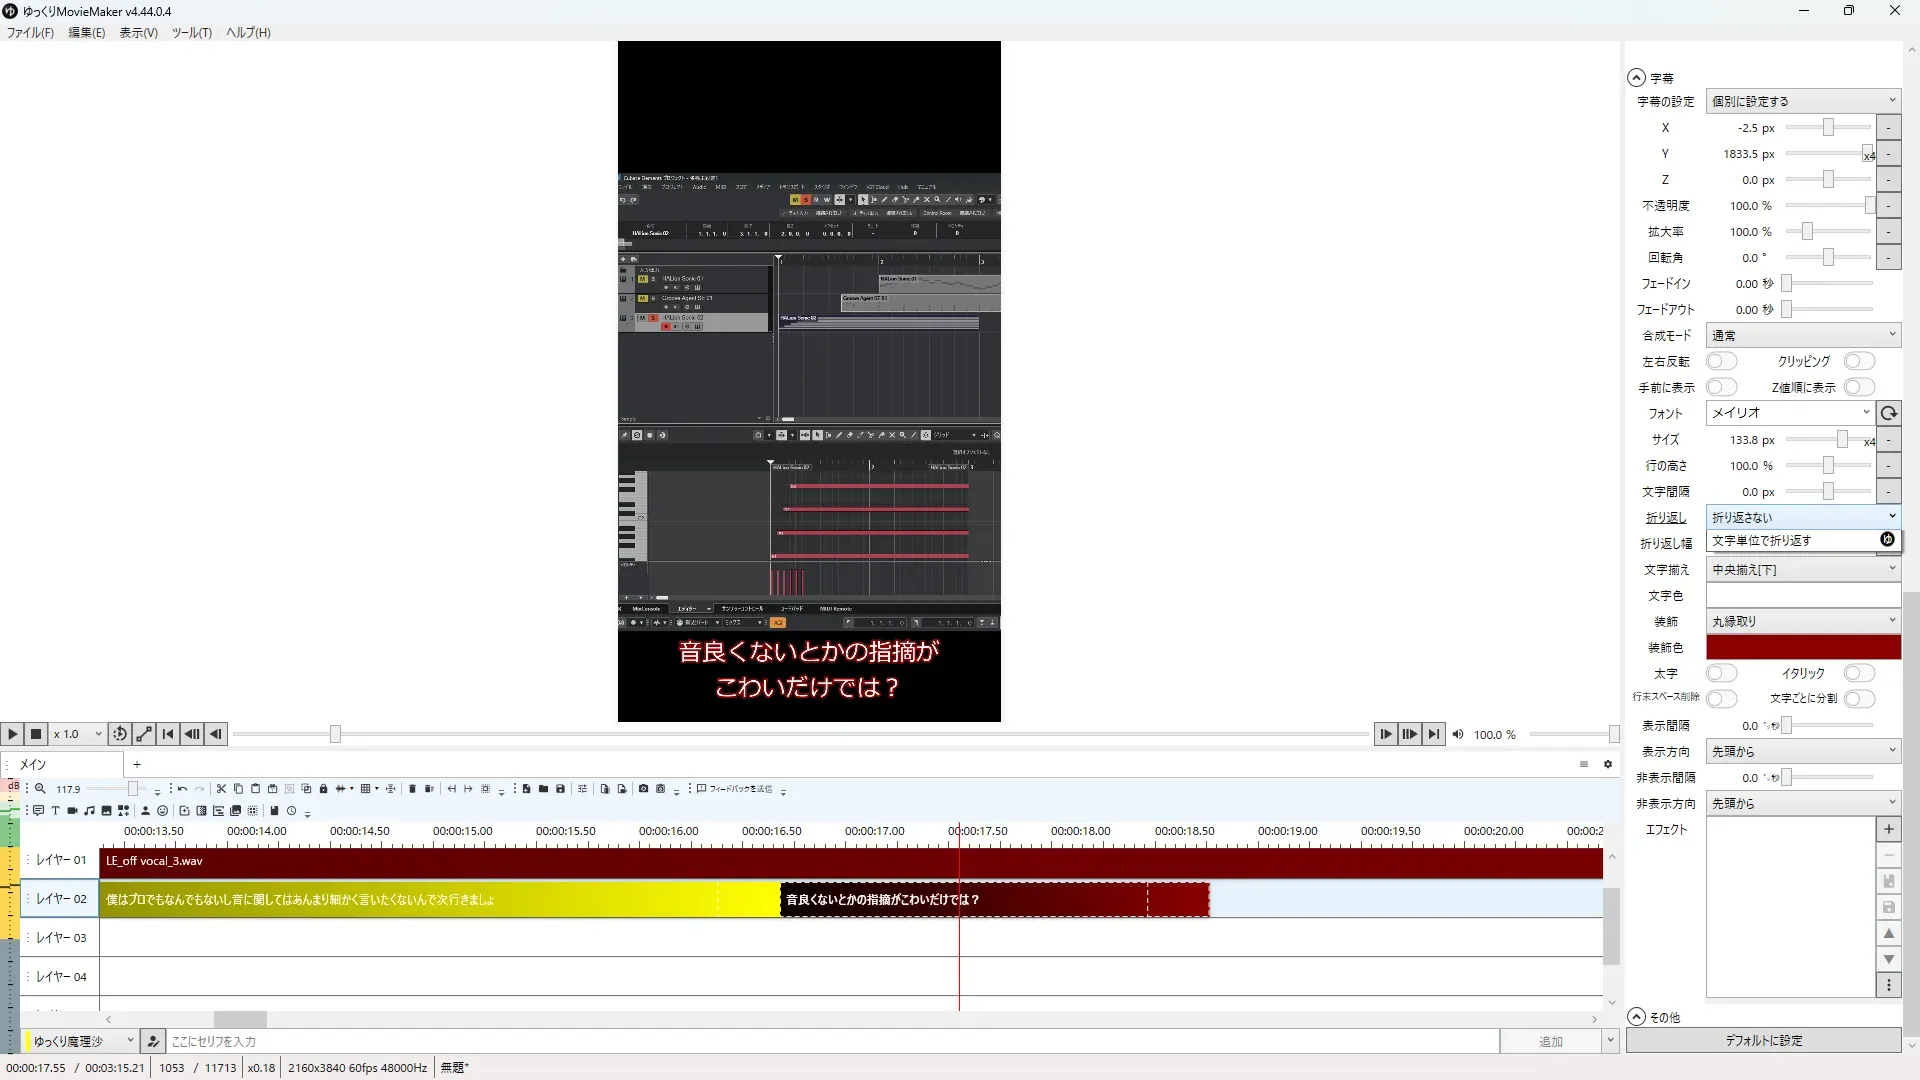Click the lock item icon in timeline toolbar

323,789
